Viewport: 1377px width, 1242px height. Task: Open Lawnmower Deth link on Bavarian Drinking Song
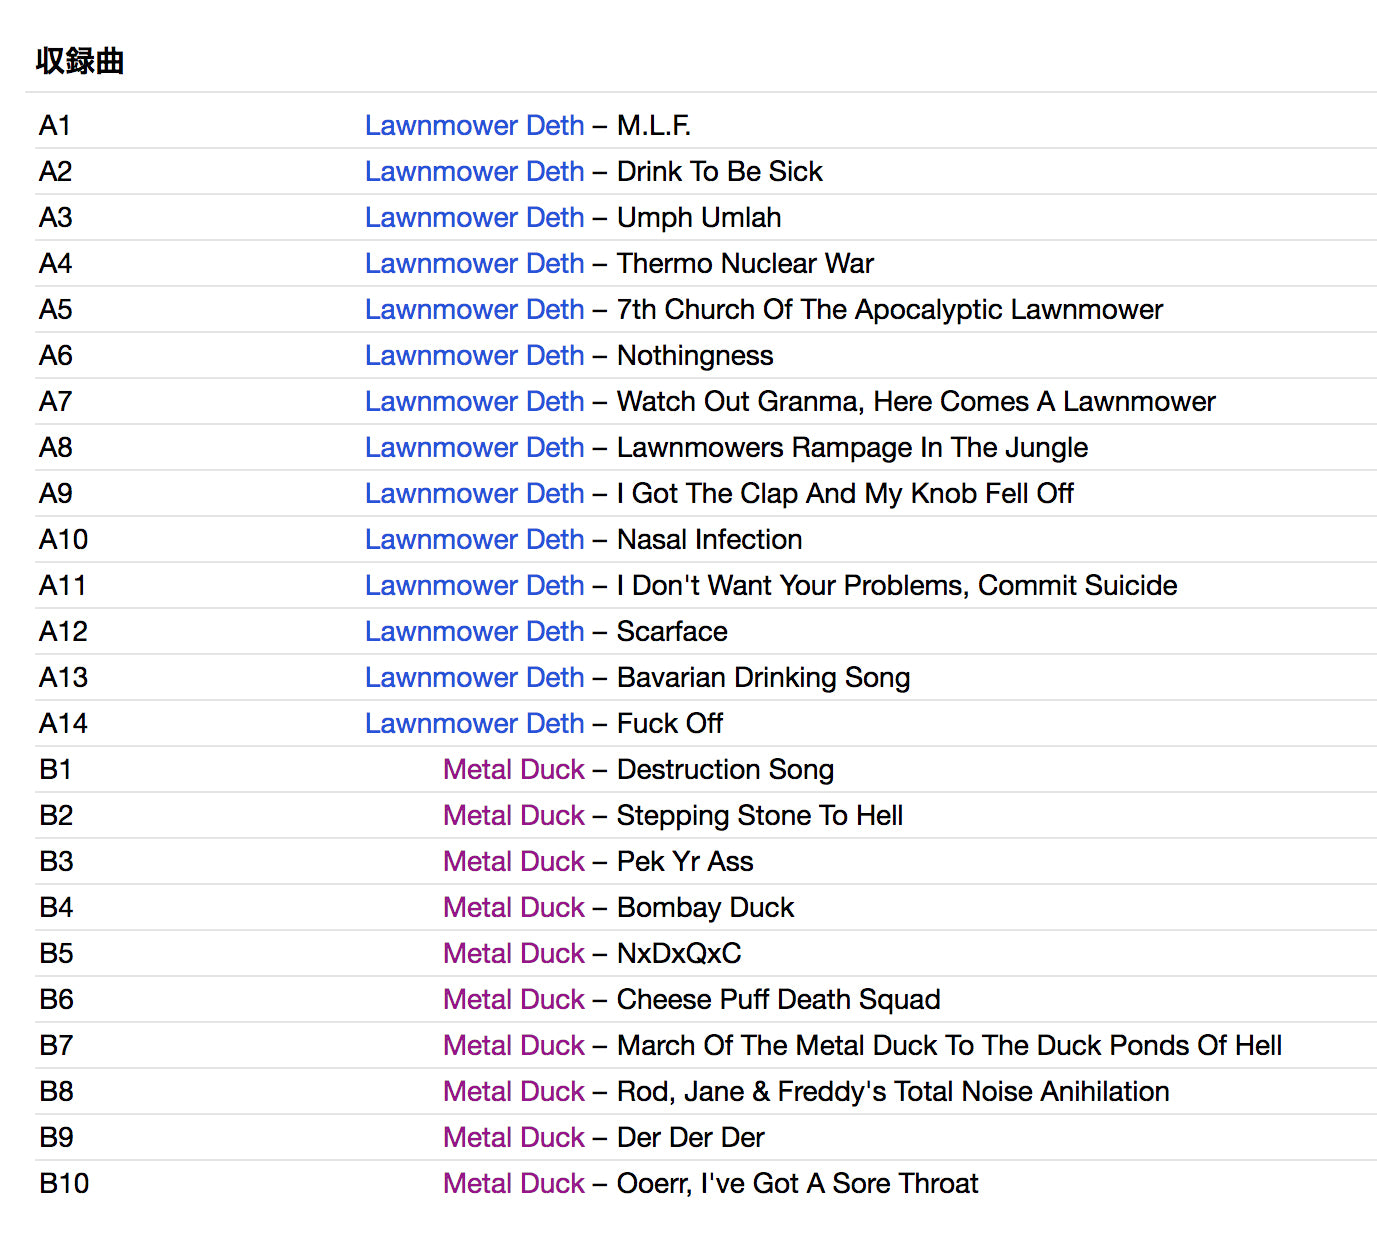(474, 677)
